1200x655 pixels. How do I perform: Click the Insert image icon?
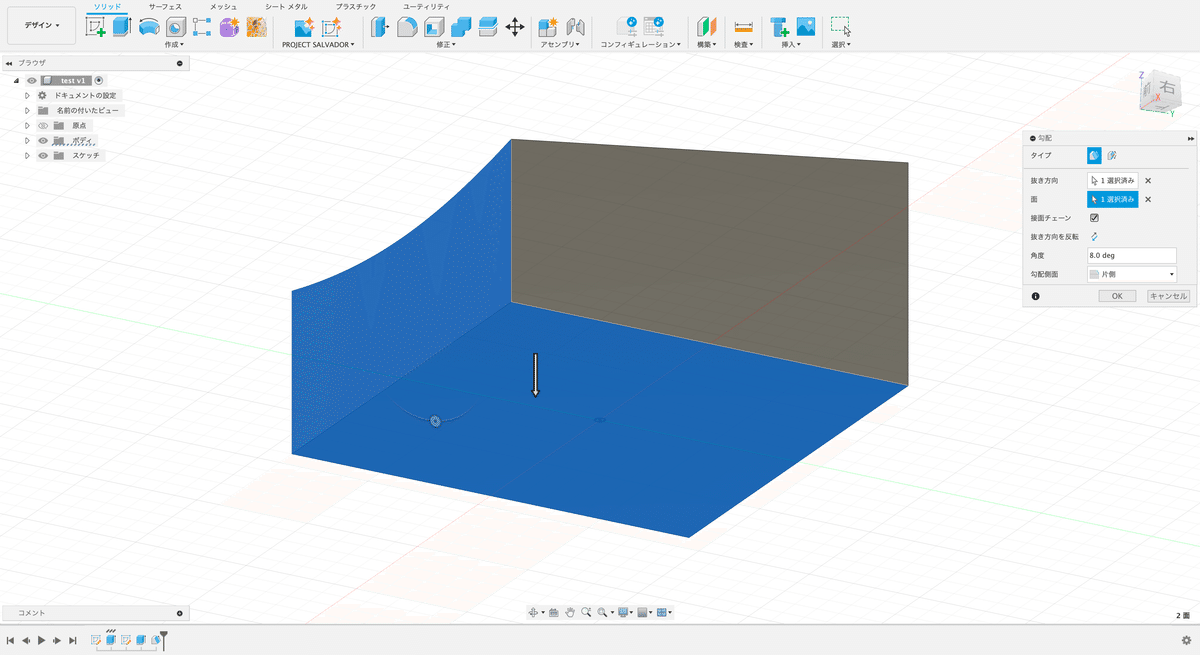click(x=806, y=27)
